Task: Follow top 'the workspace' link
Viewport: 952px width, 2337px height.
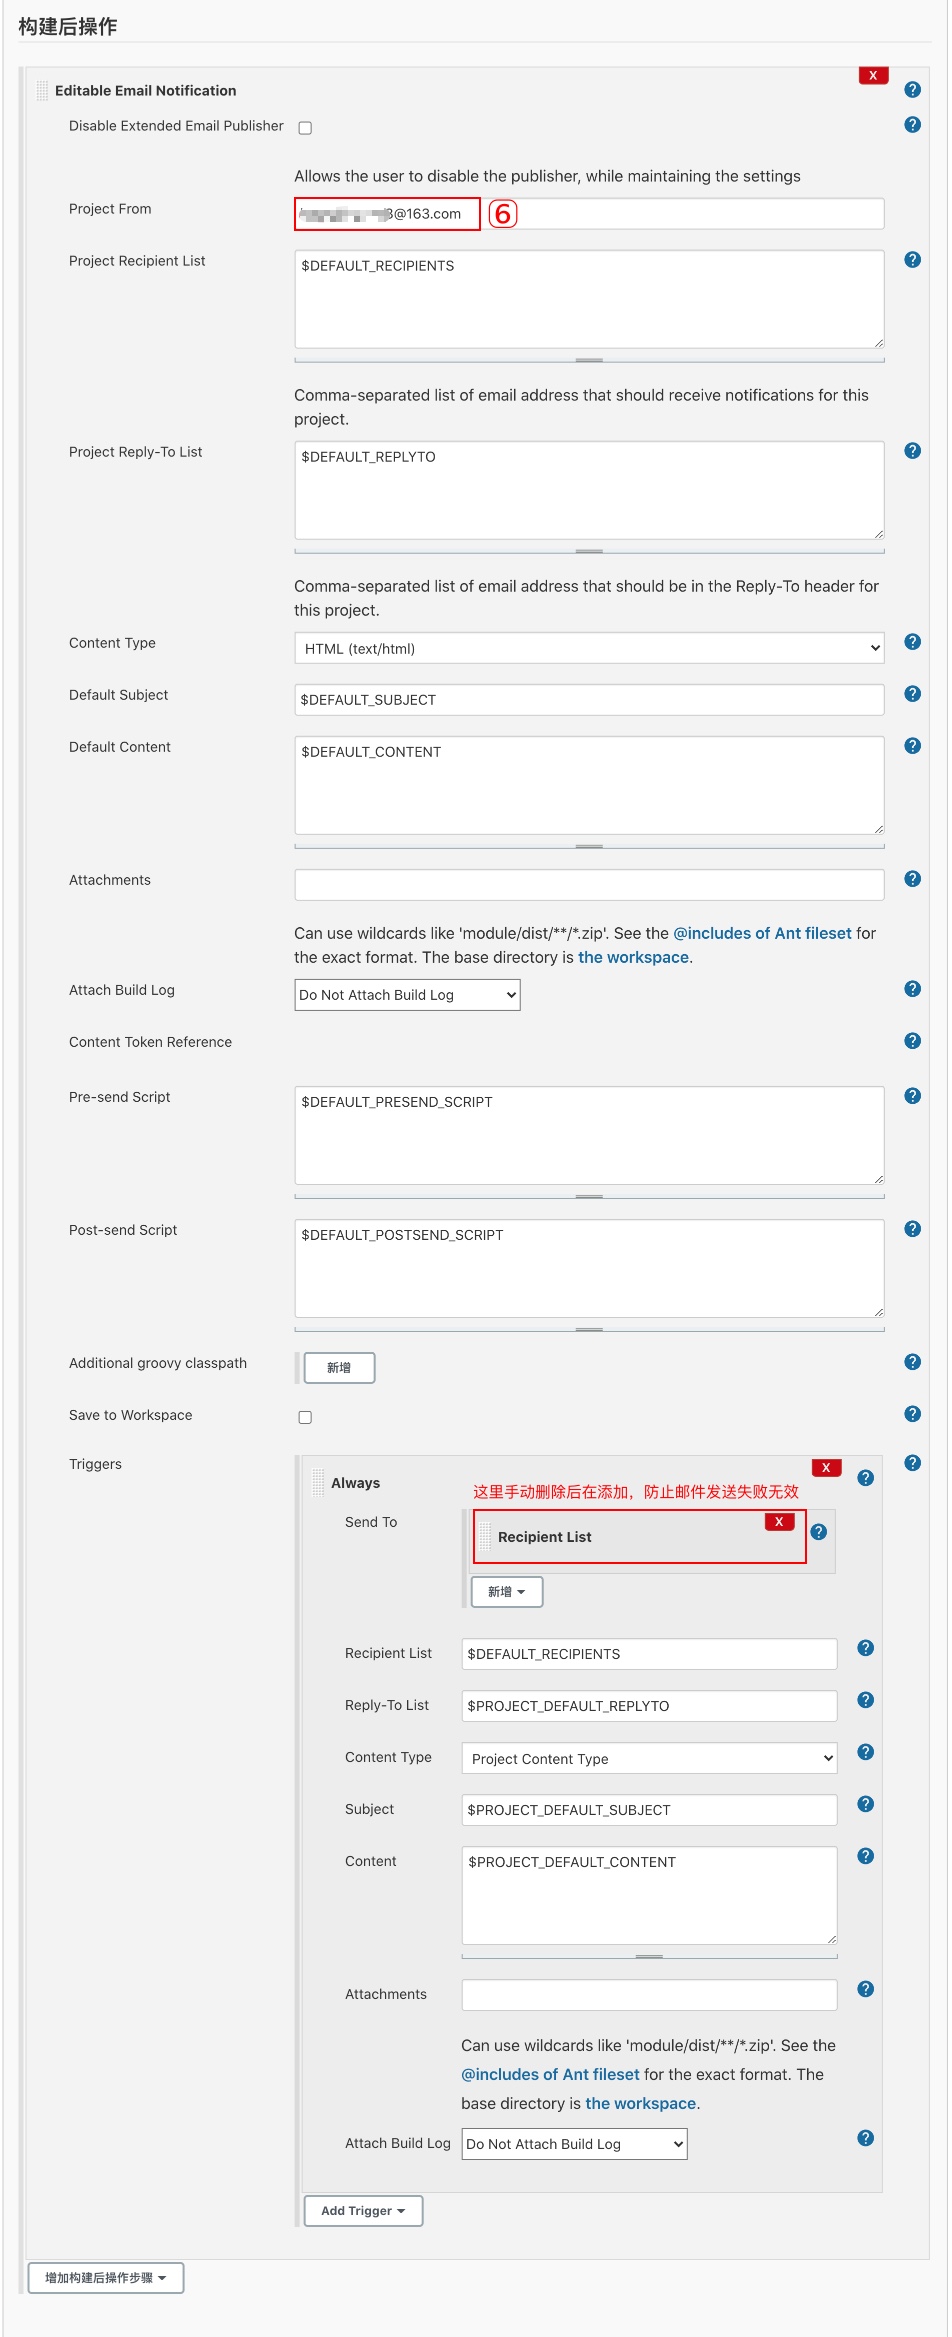Action: [633, 957]
